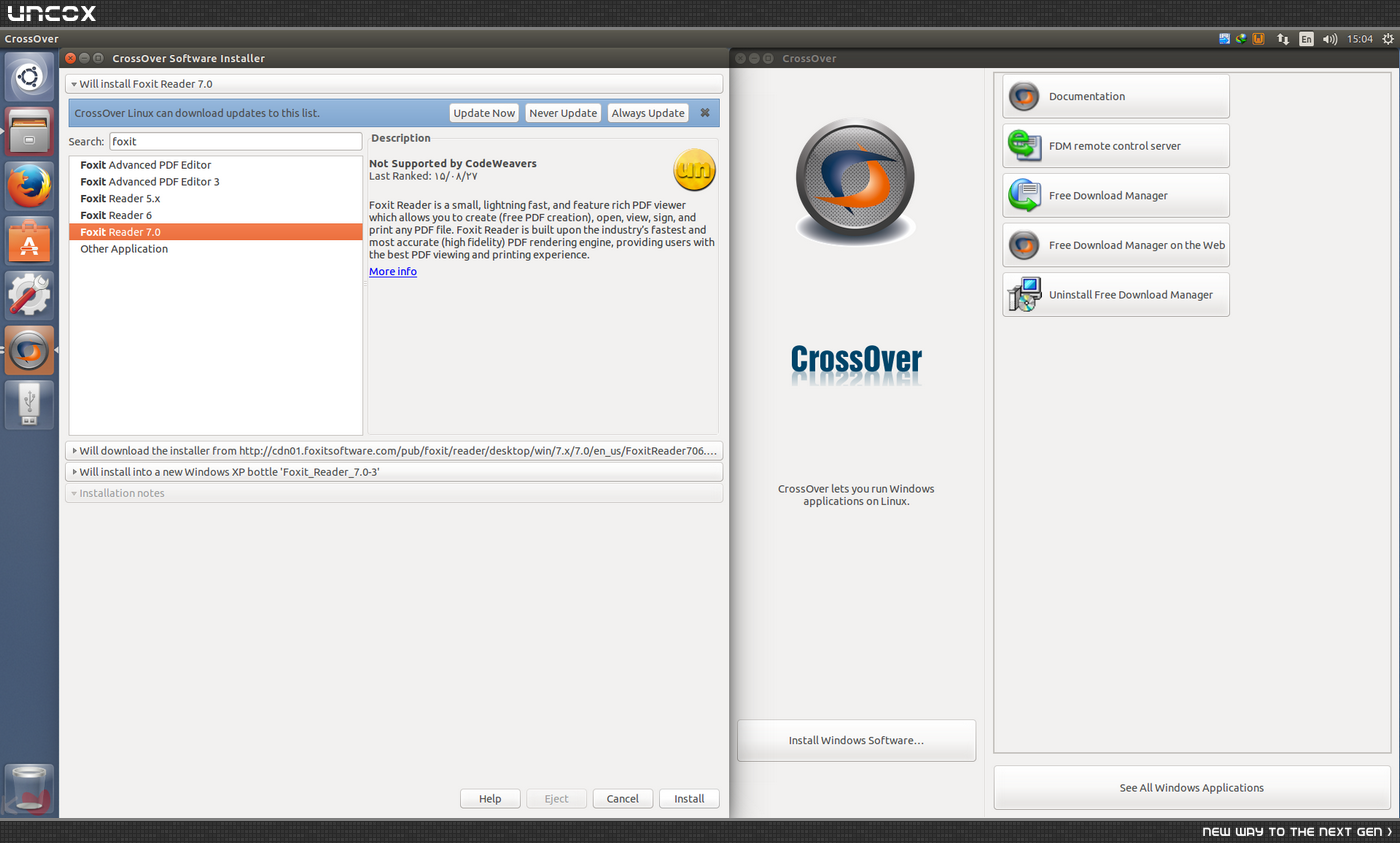Image resolution: width=1400 pixels, height=843 pixels.
Task: Open the Files manager from the dock
Action: [29, 131]
